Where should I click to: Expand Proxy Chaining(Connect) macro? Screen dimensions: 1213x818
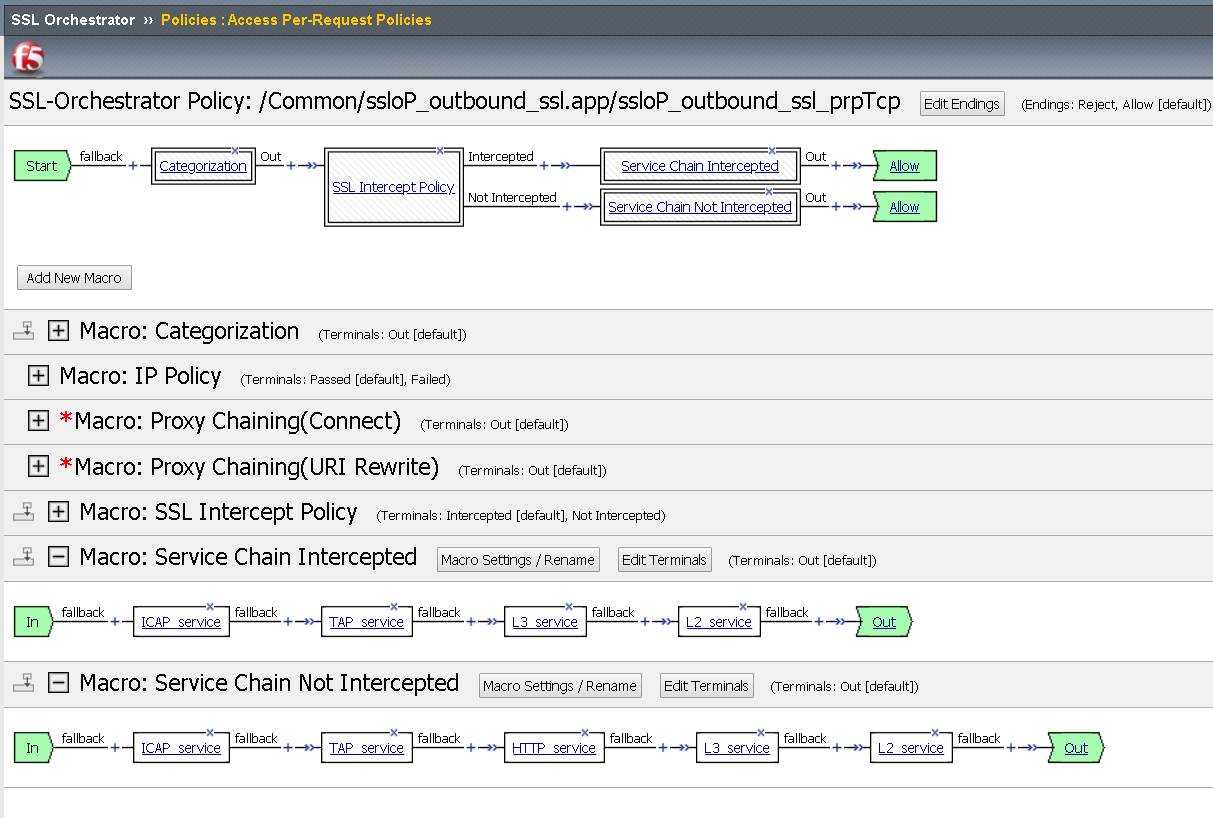click(38, 422)
